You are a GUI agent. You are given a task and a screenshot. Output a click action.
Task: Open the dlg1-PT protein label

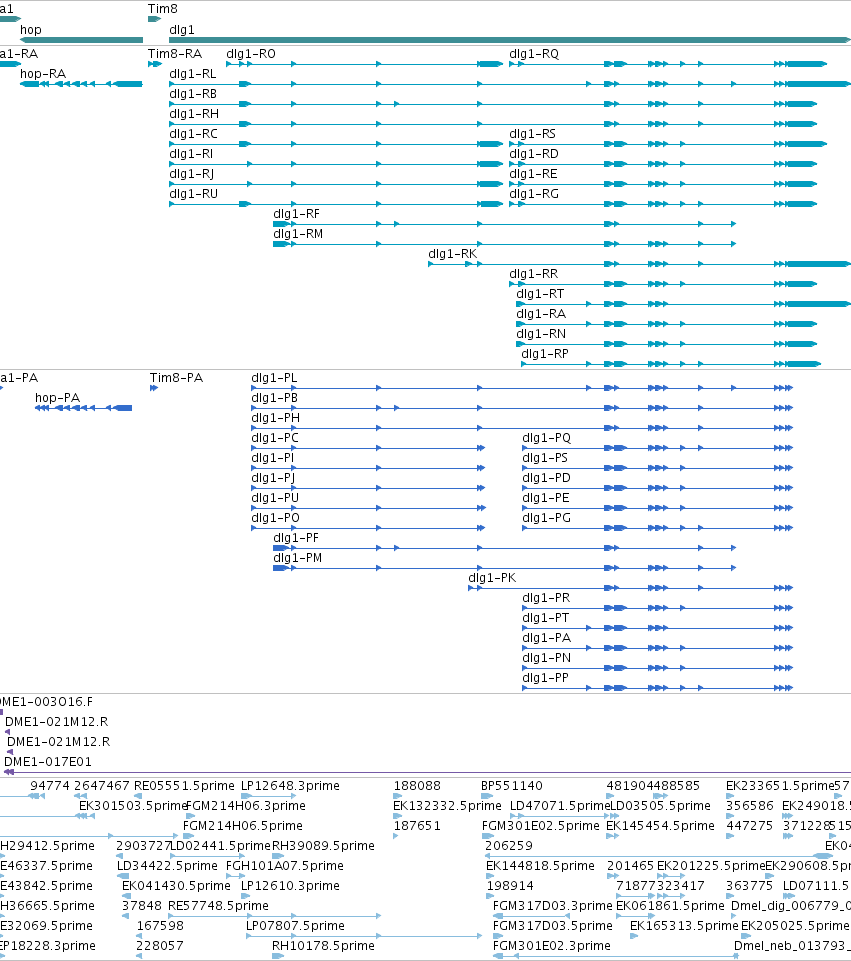point(545,618)
